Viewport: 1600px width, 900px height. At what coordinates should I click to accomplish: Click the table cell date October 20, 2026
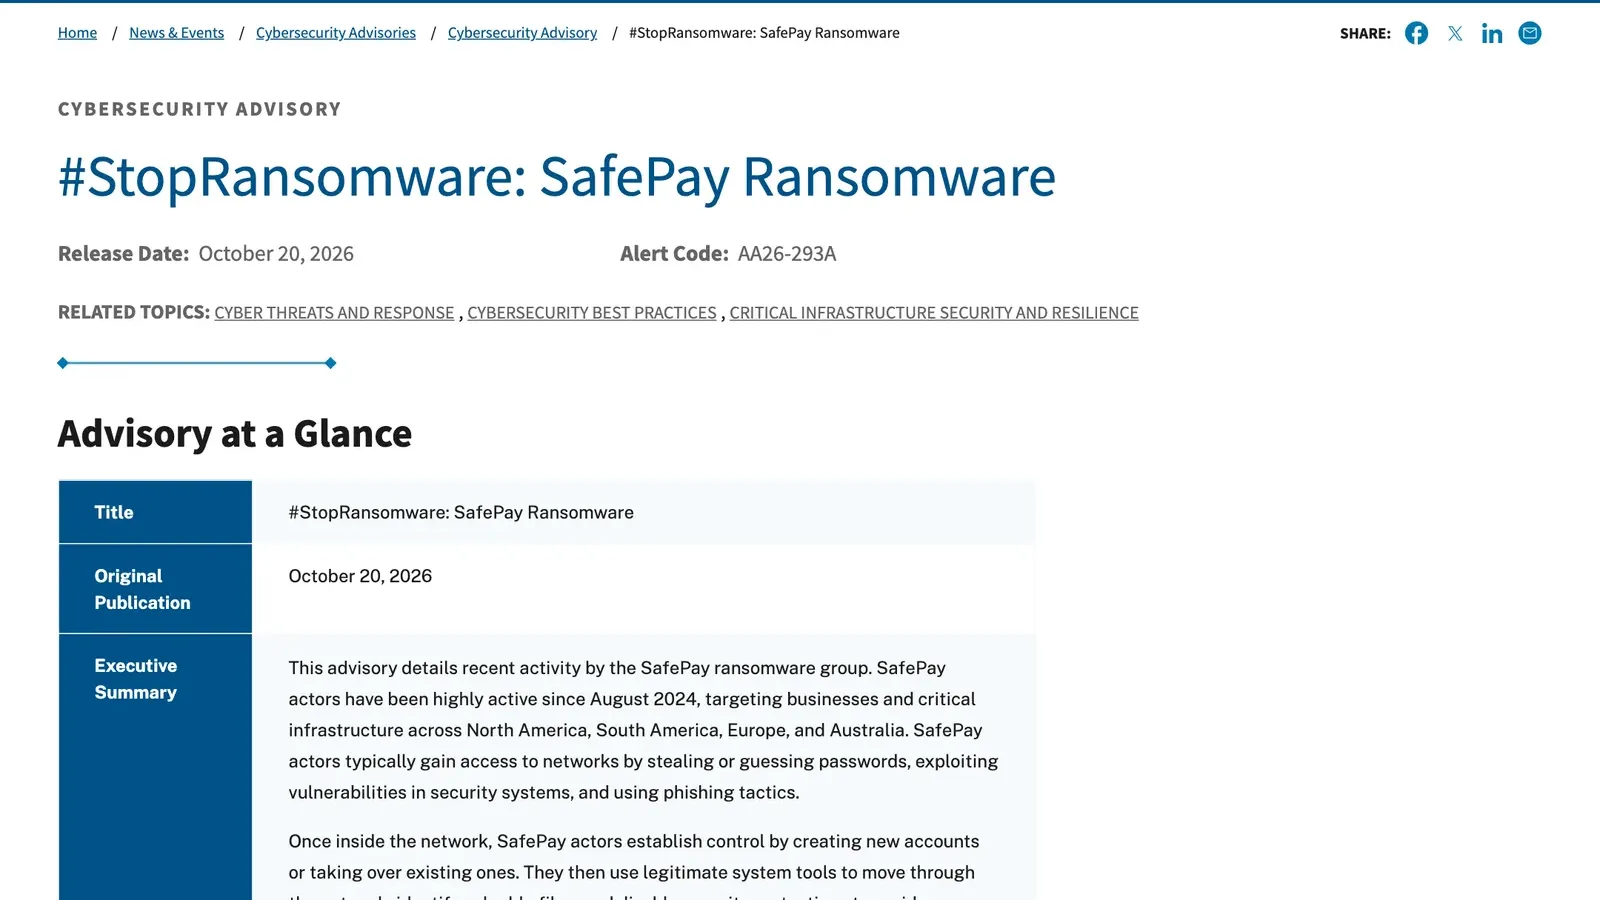644,589
